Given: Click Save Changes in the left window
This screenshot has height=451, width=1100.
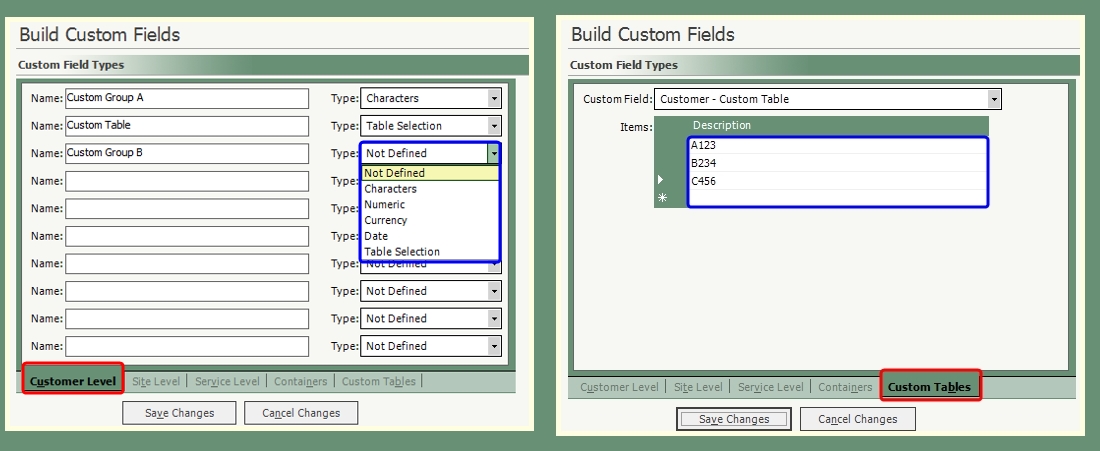Looking at the screenshot, I should 180,413.
